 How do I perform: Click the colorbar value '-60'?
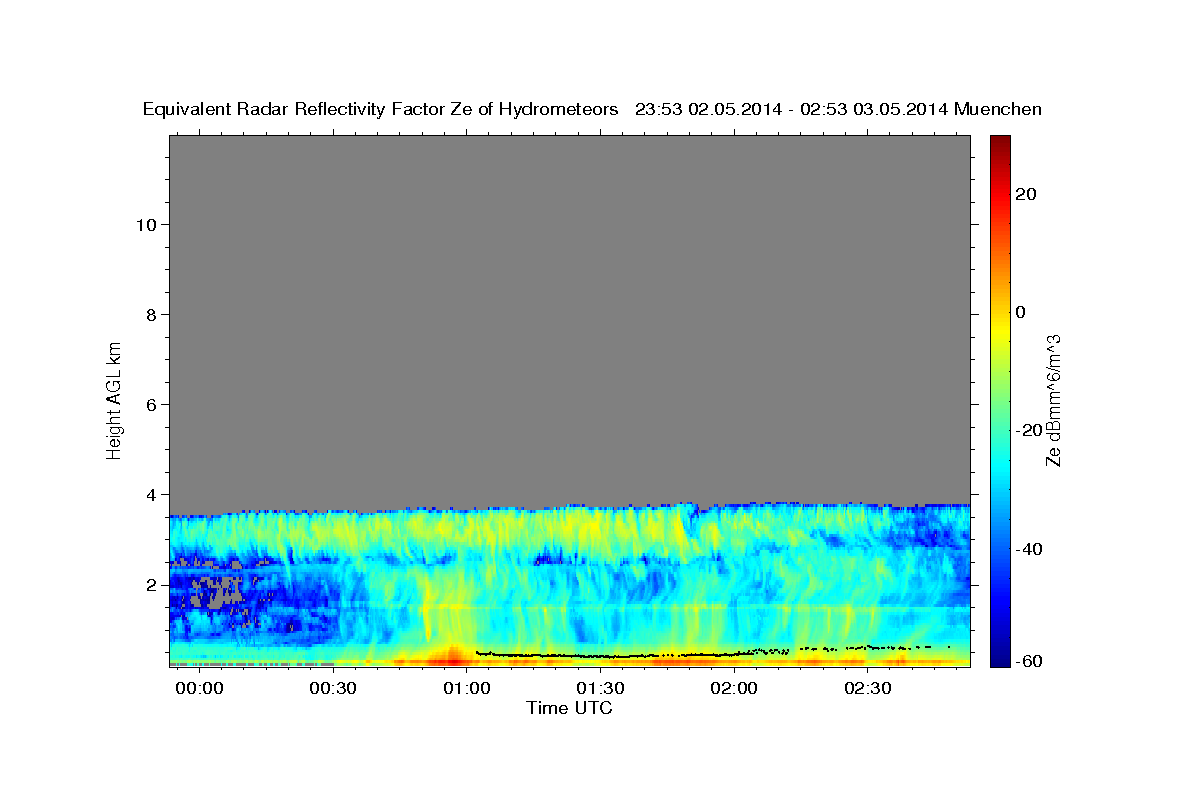tap(1029, 662)
